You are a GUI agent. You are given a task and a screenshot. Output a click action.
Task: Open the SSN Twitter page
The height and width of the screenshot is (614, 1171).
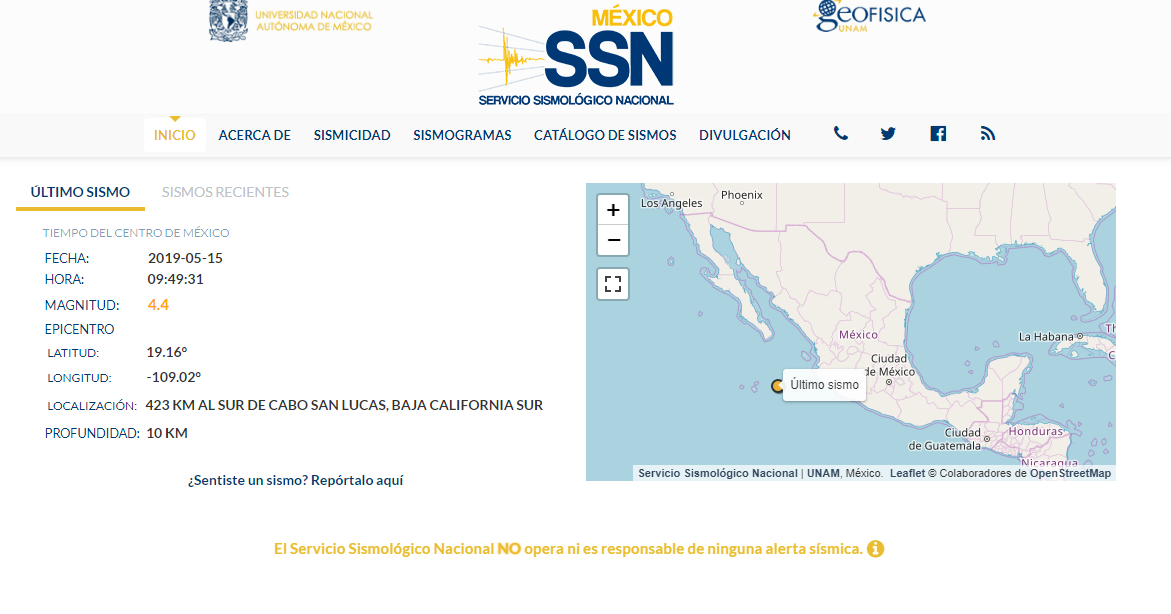(888, 134)
